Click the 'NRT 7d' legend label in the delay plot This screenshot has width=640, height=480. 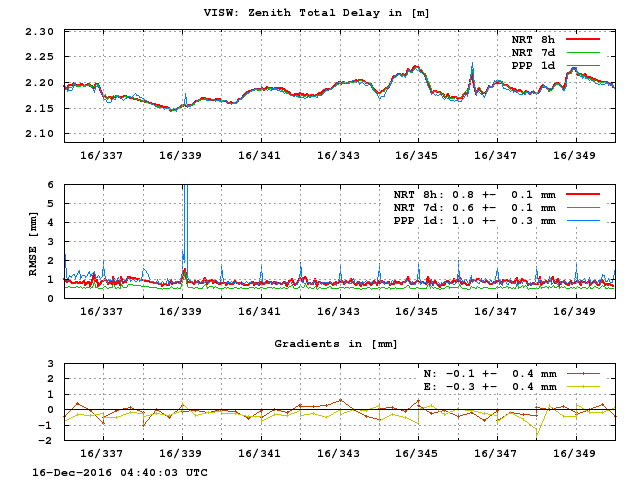click(x=533, y=53)
